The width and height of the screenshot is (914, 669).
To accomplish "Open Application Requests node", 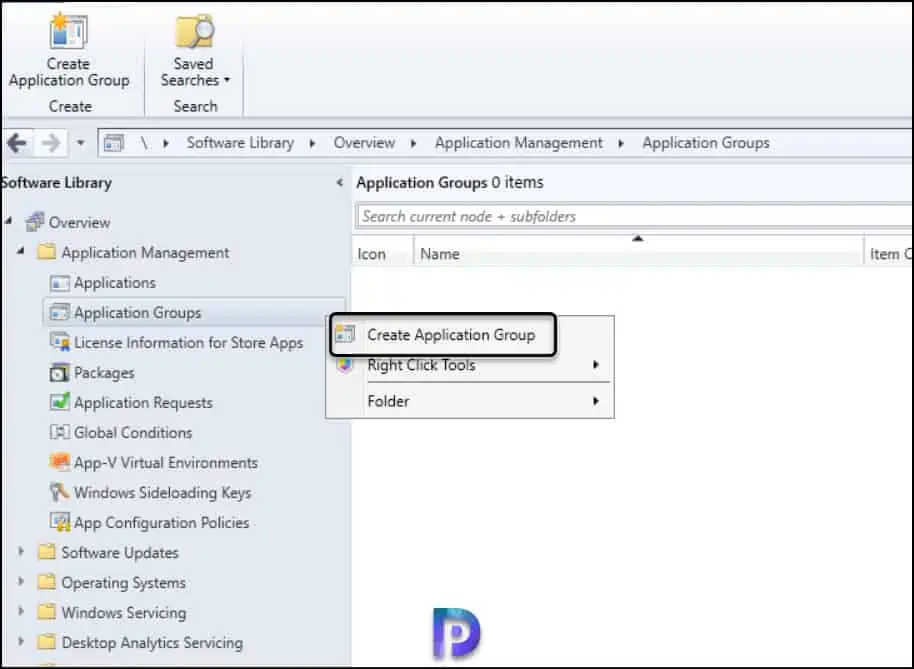I will pos(143,403).
